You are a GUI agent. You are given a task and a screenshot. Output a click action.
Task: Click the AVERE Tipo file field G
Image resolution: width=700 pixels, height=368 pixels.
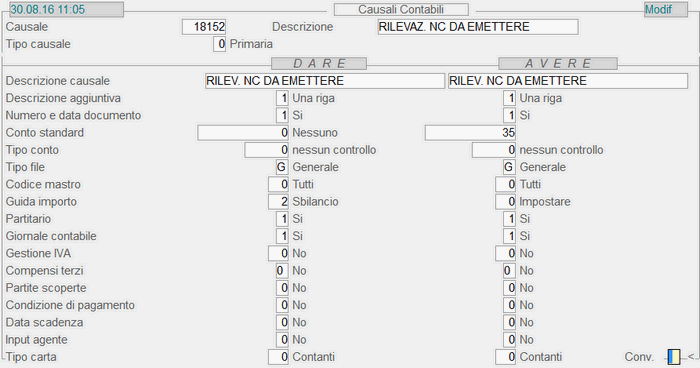(x=509, y=167)
